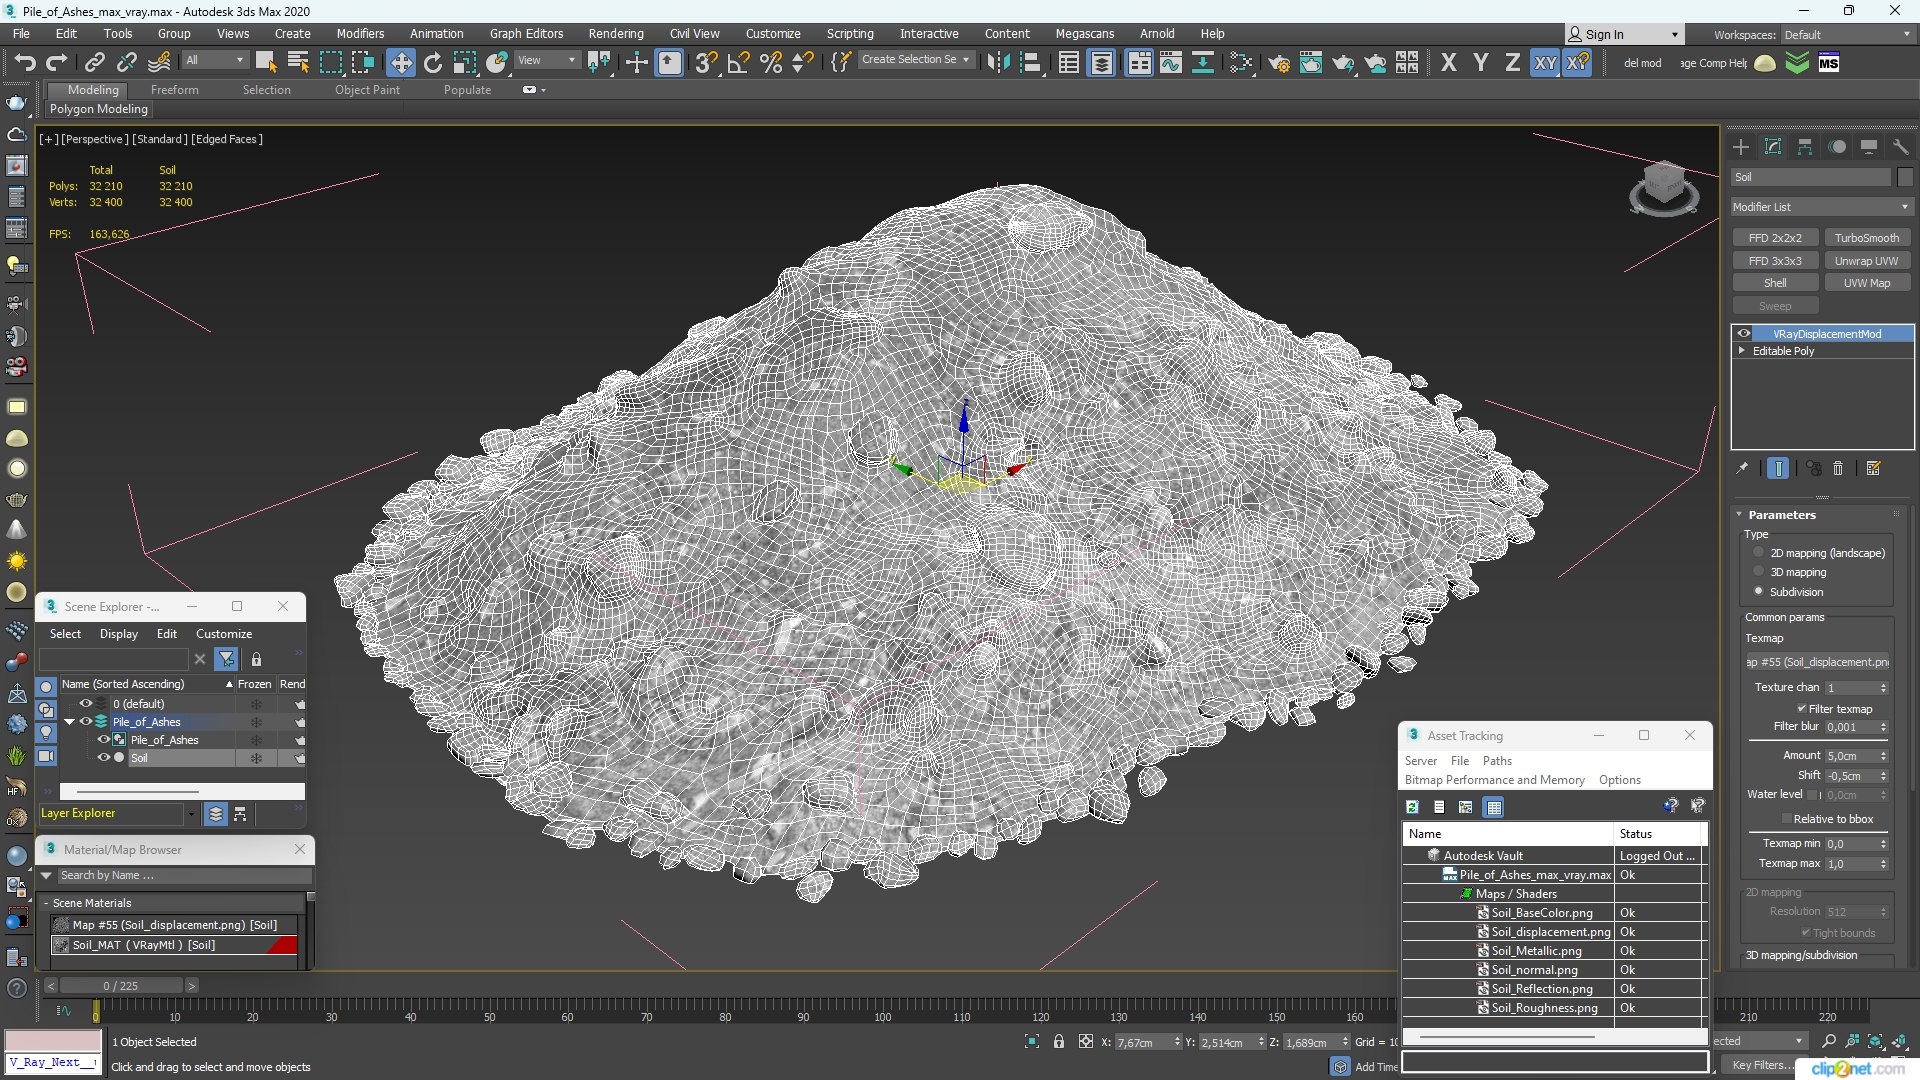Open reference coordinate View dropdown
The image size is (1920, 1080).
[546, 60]
